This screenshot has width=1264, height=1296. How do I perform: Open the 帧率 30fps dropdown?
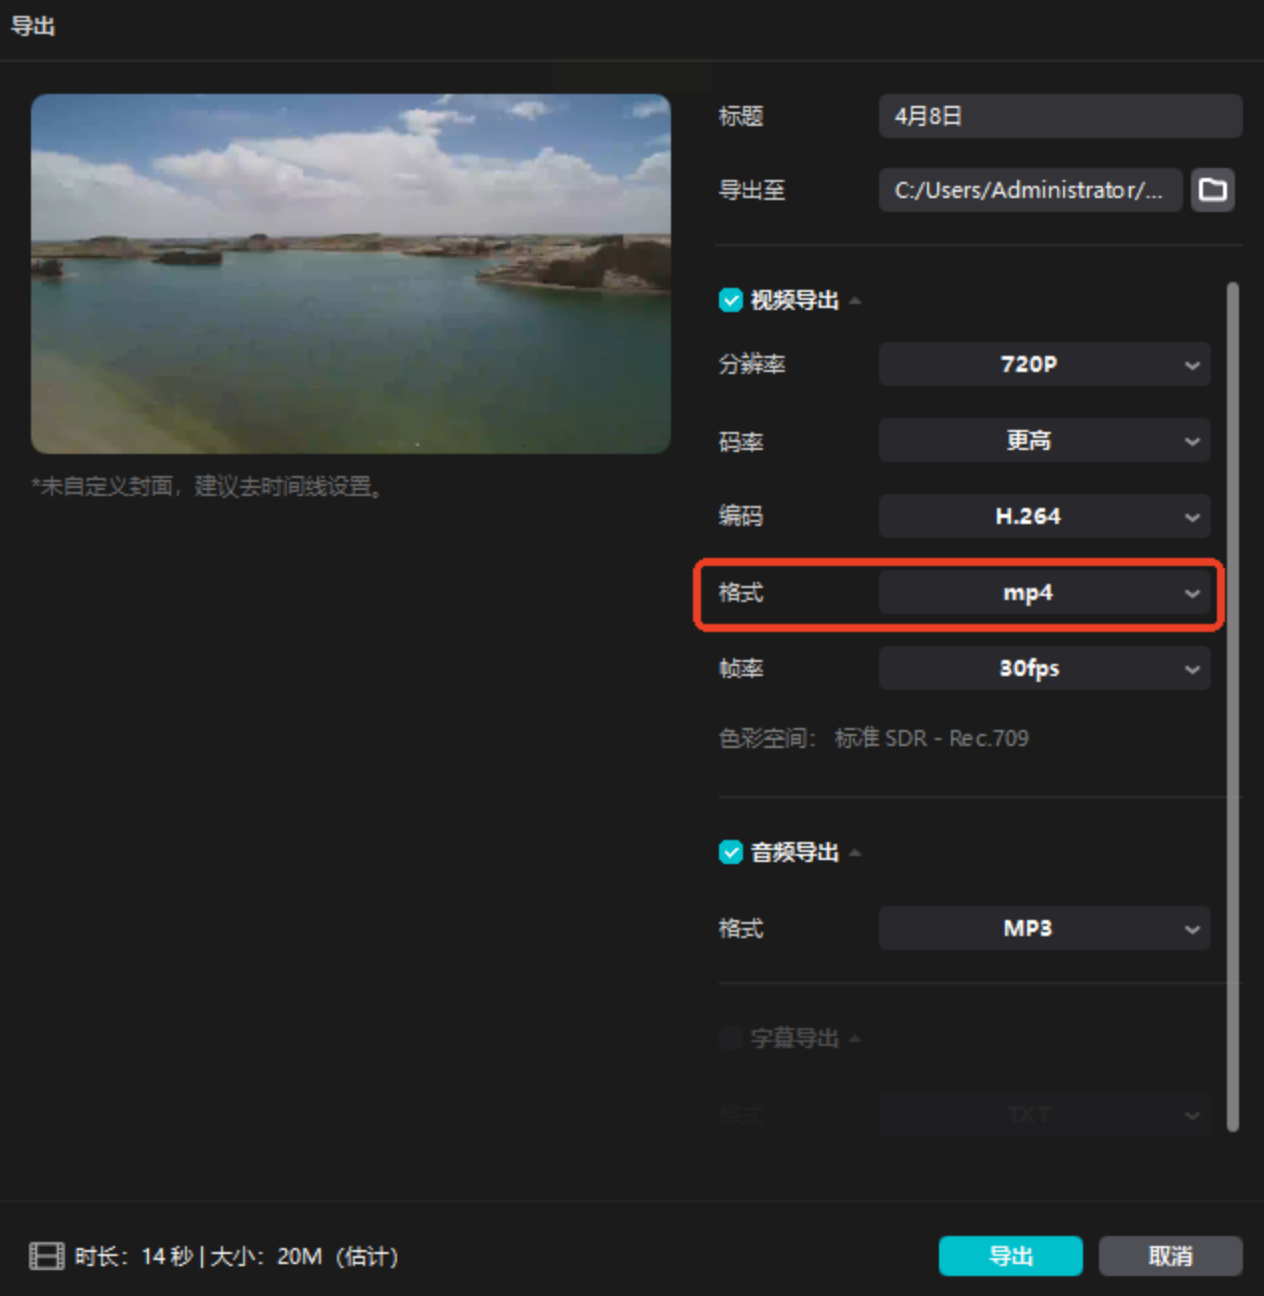(x=1044, y=668)
